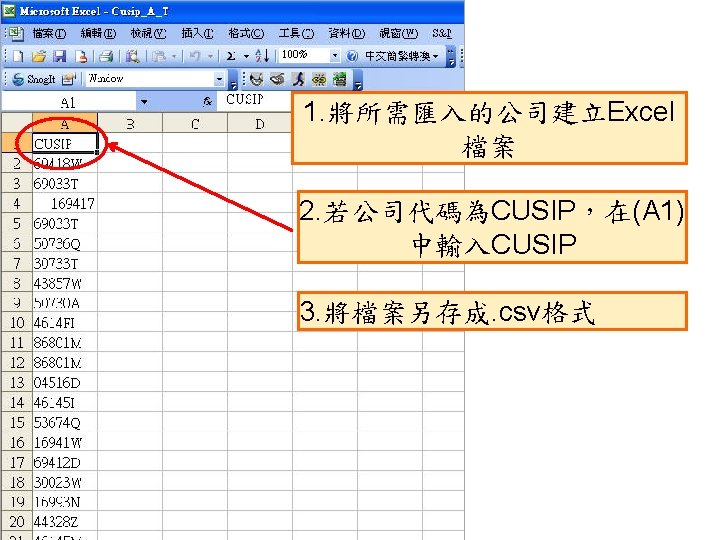Select cell A1 containing CUSIP
This screenshot has width=720, height=540.
65,143
